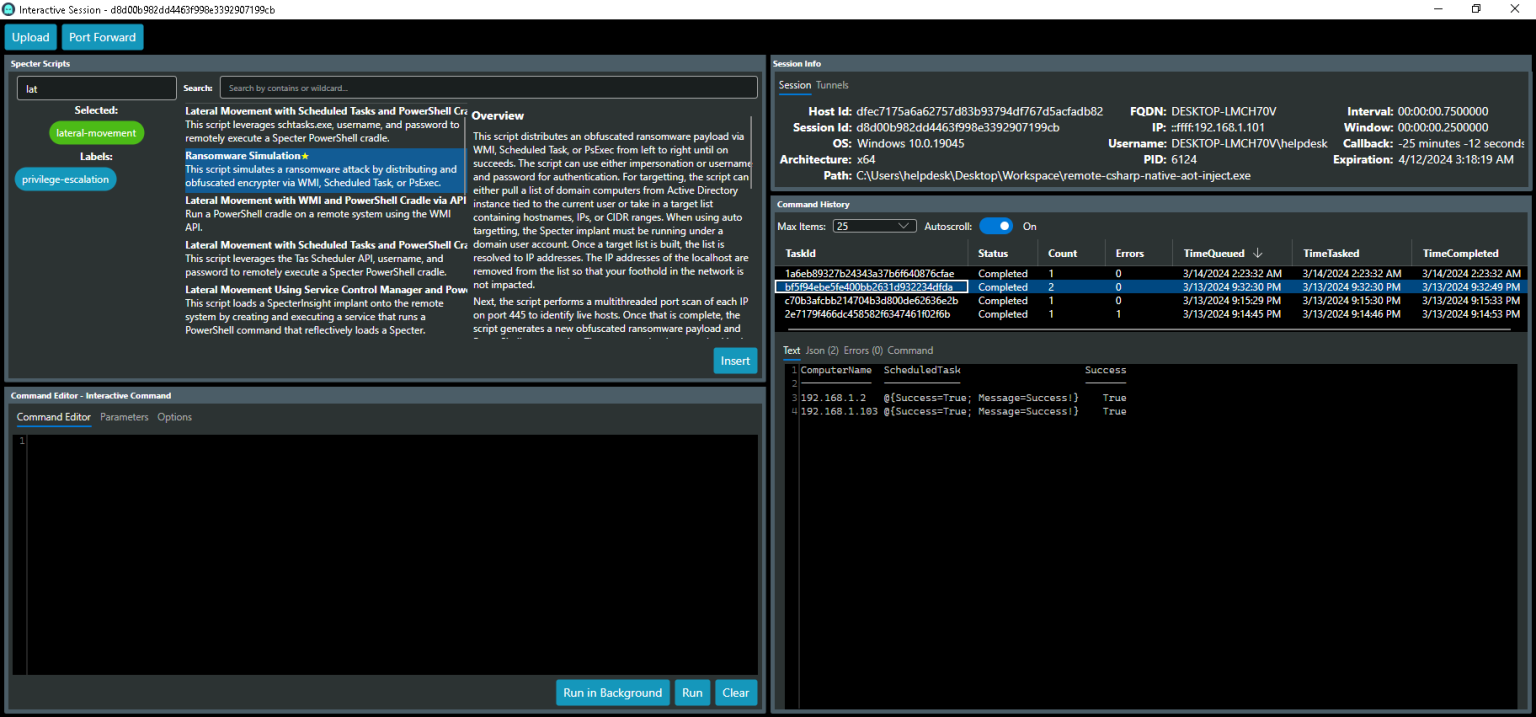The image size is (1536, 717).
Task: Open the Max Items dropdown
Action: pyautogui.click(x=874, y=226)
